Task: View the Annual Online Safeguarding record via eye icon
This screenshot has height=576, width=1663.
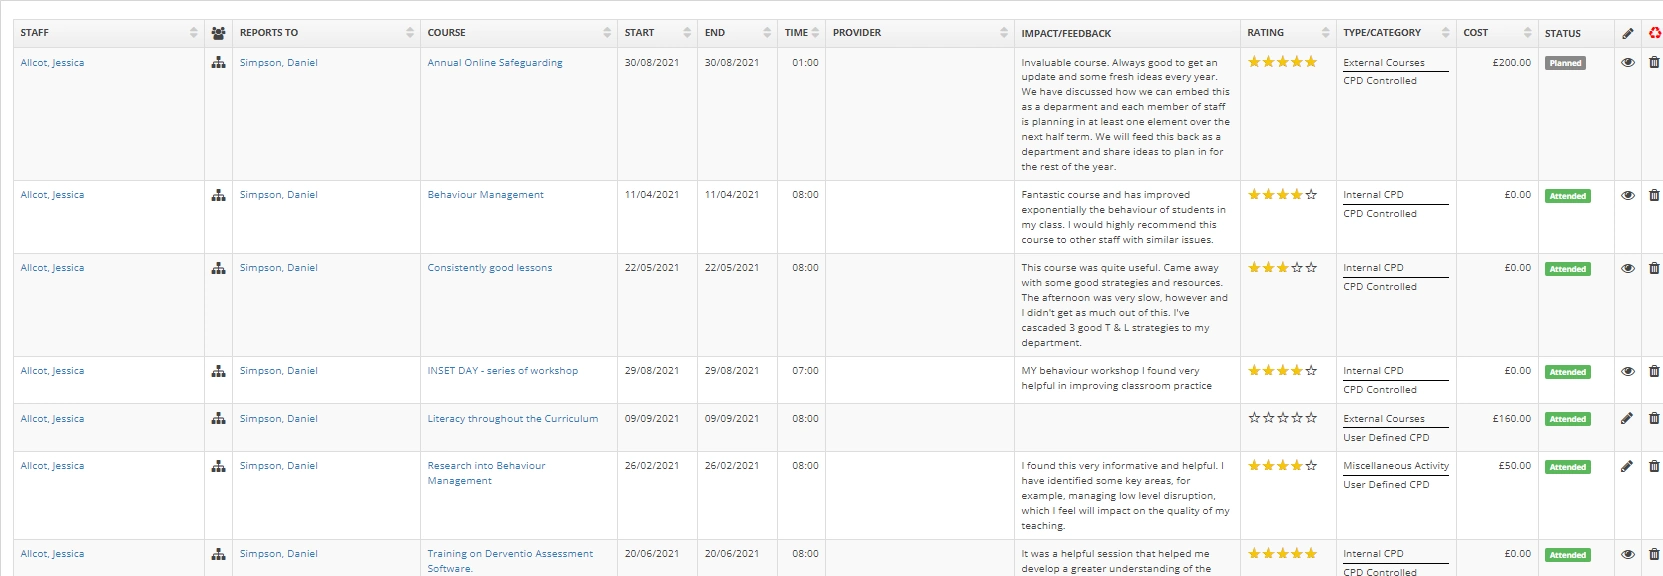Action: 1628,63
